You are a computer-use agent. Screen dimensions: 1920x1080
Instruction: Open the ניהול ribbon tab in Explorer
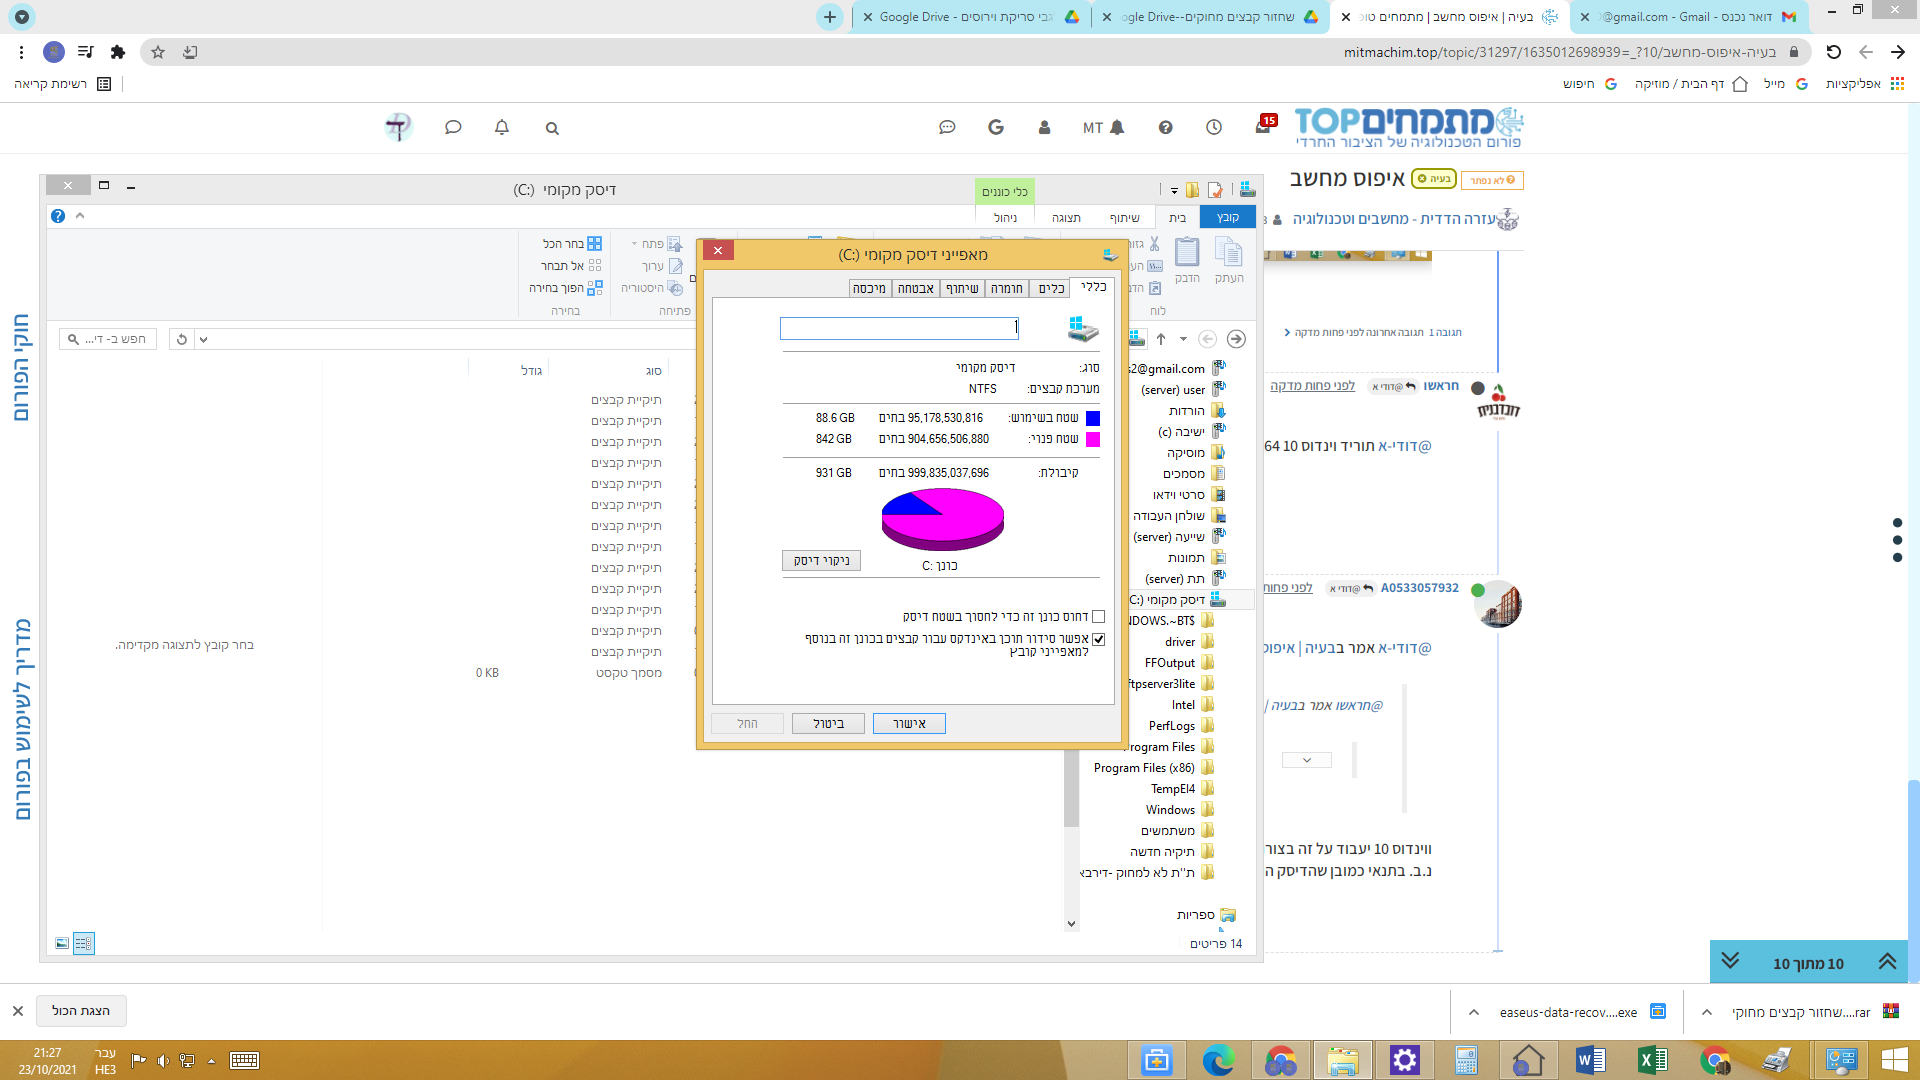1005,218
